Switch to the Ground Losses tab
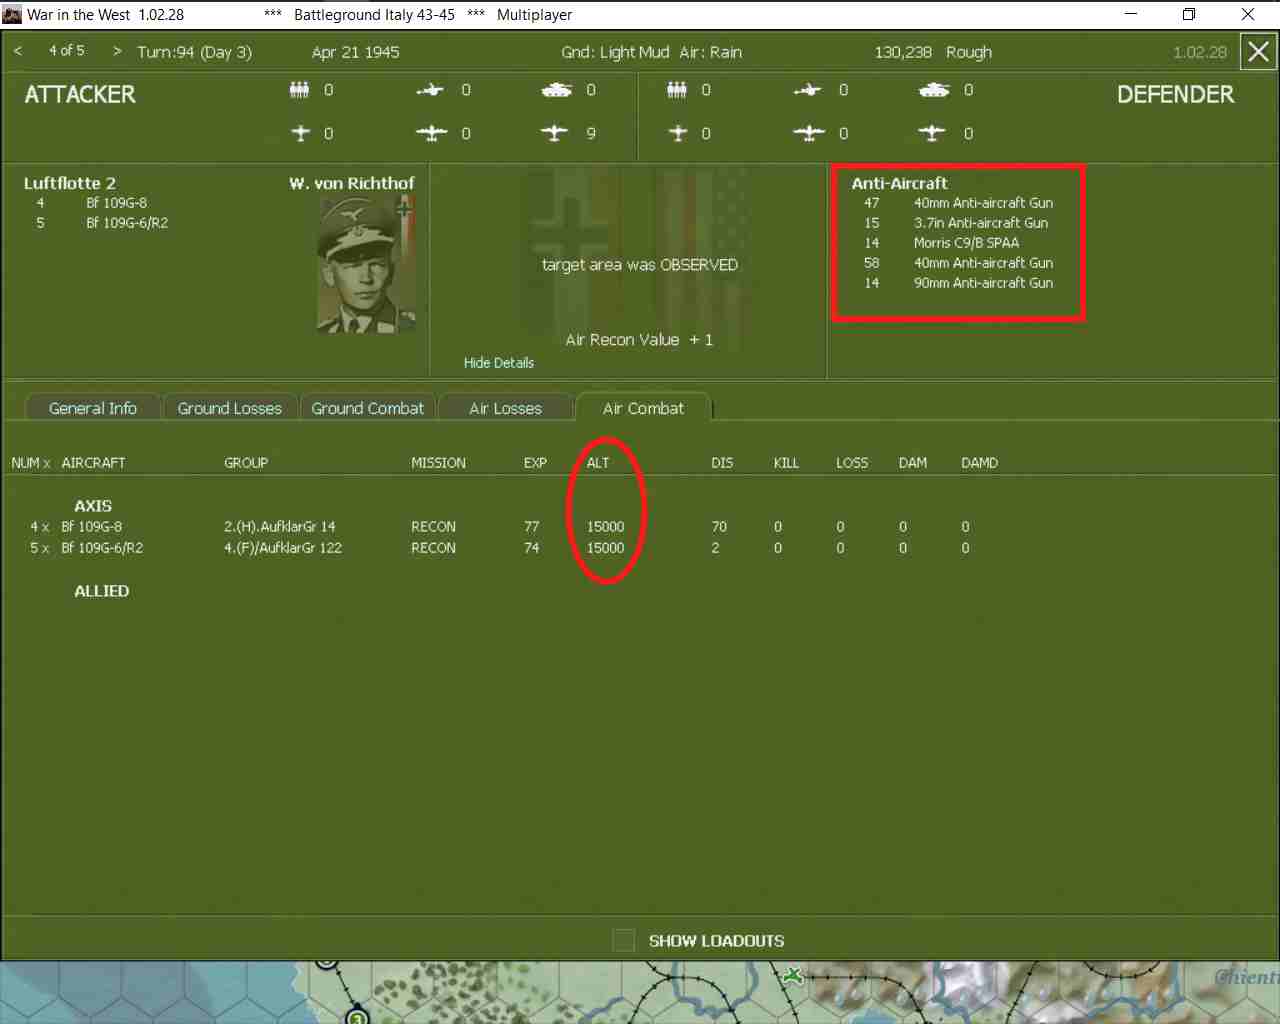The height and width of the screenshot is (1024, 1280). pos(230,408)
